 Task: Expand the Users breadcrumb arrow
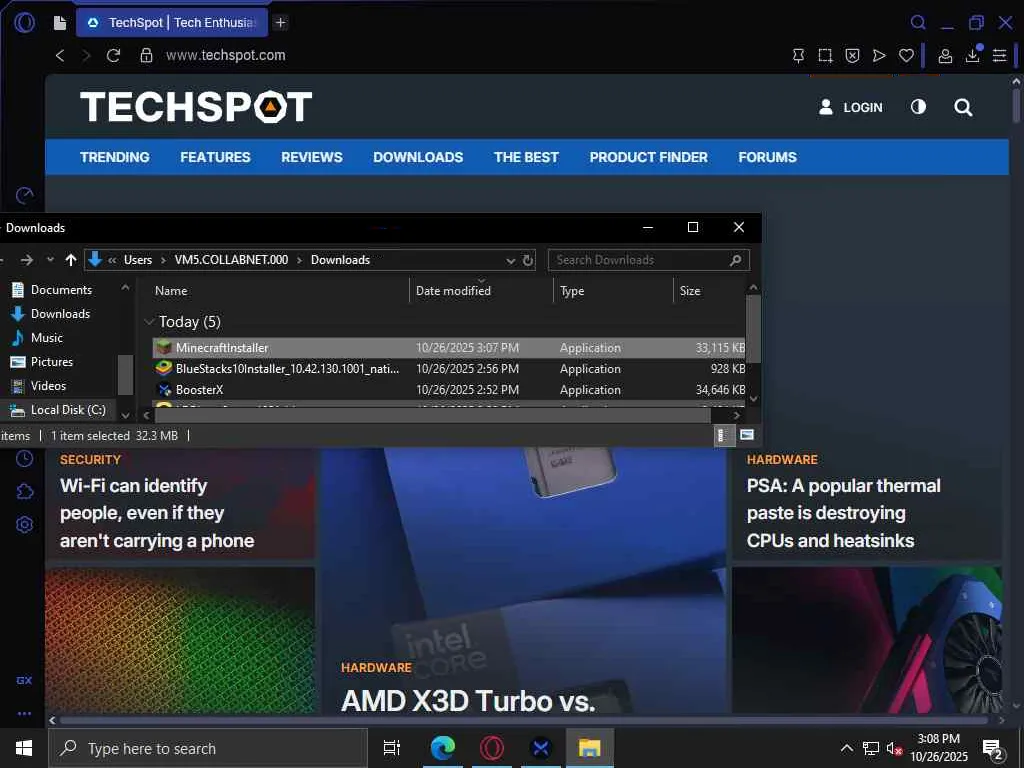[163, 260]
